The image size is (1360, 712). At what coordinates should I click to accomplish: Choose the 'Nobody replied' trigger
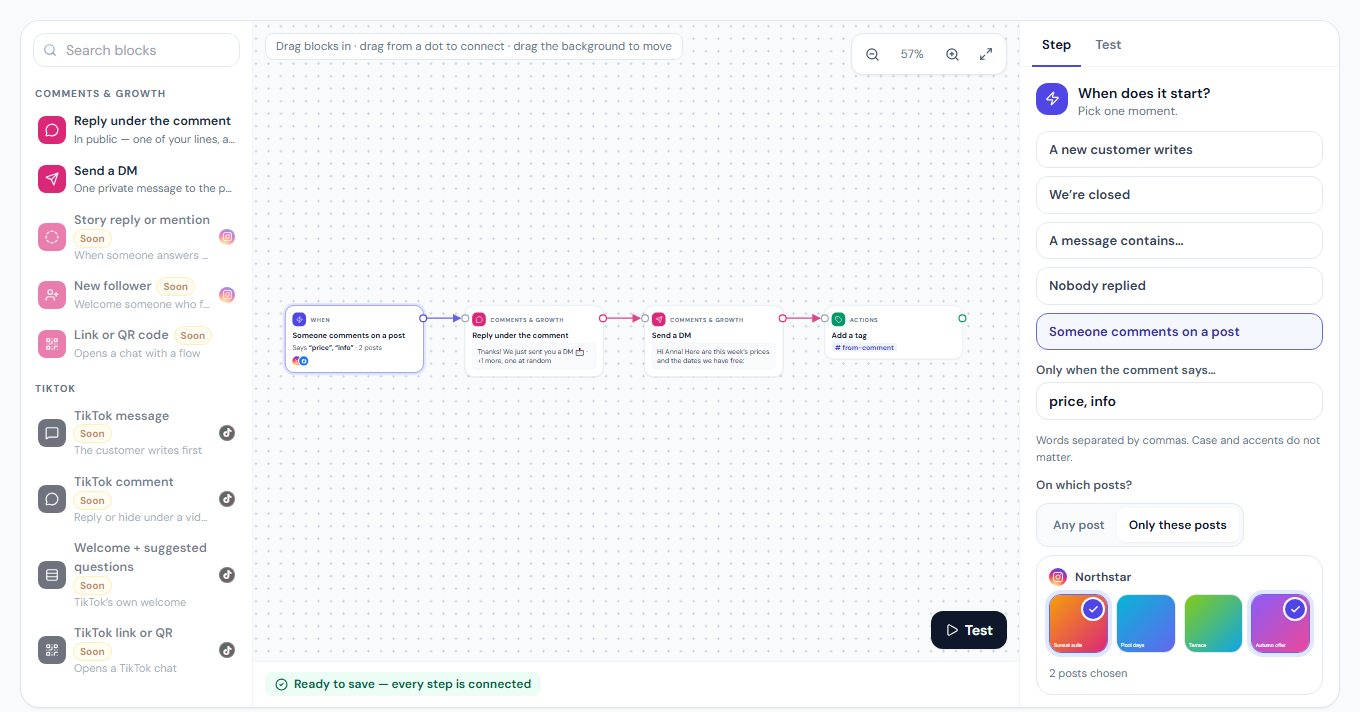(x=1179, y=286)
